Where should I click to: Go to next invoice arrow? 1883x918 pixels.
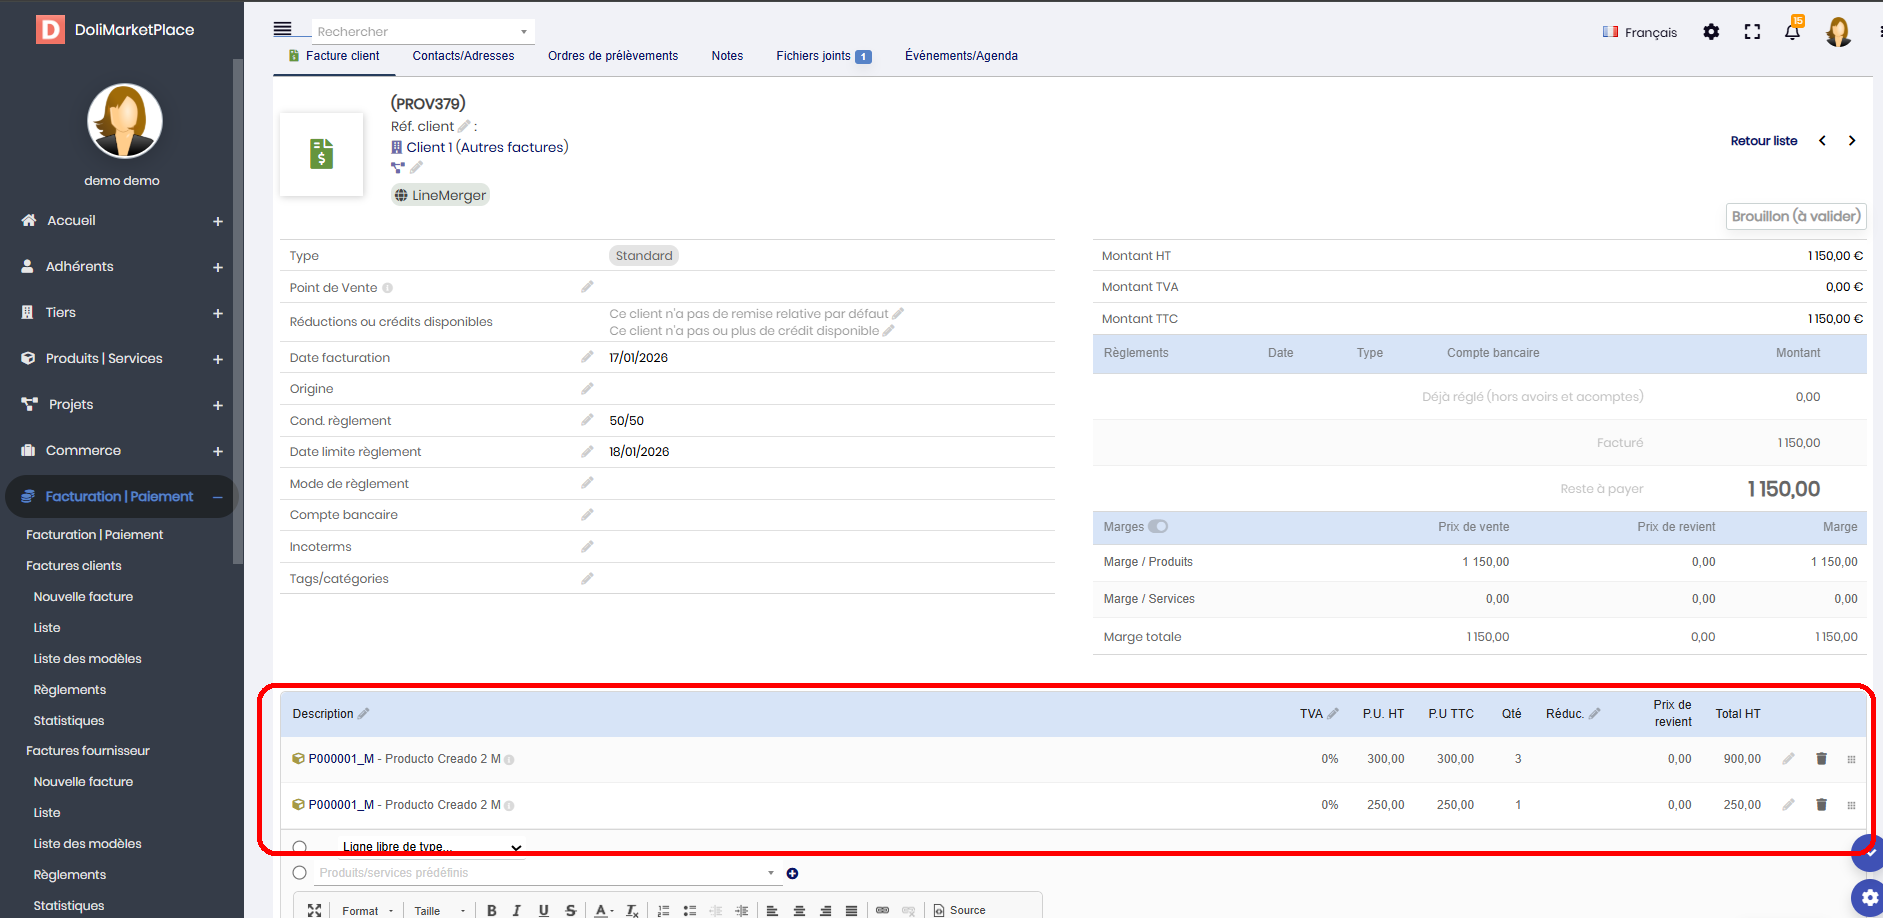click(x=1852, y=141)
